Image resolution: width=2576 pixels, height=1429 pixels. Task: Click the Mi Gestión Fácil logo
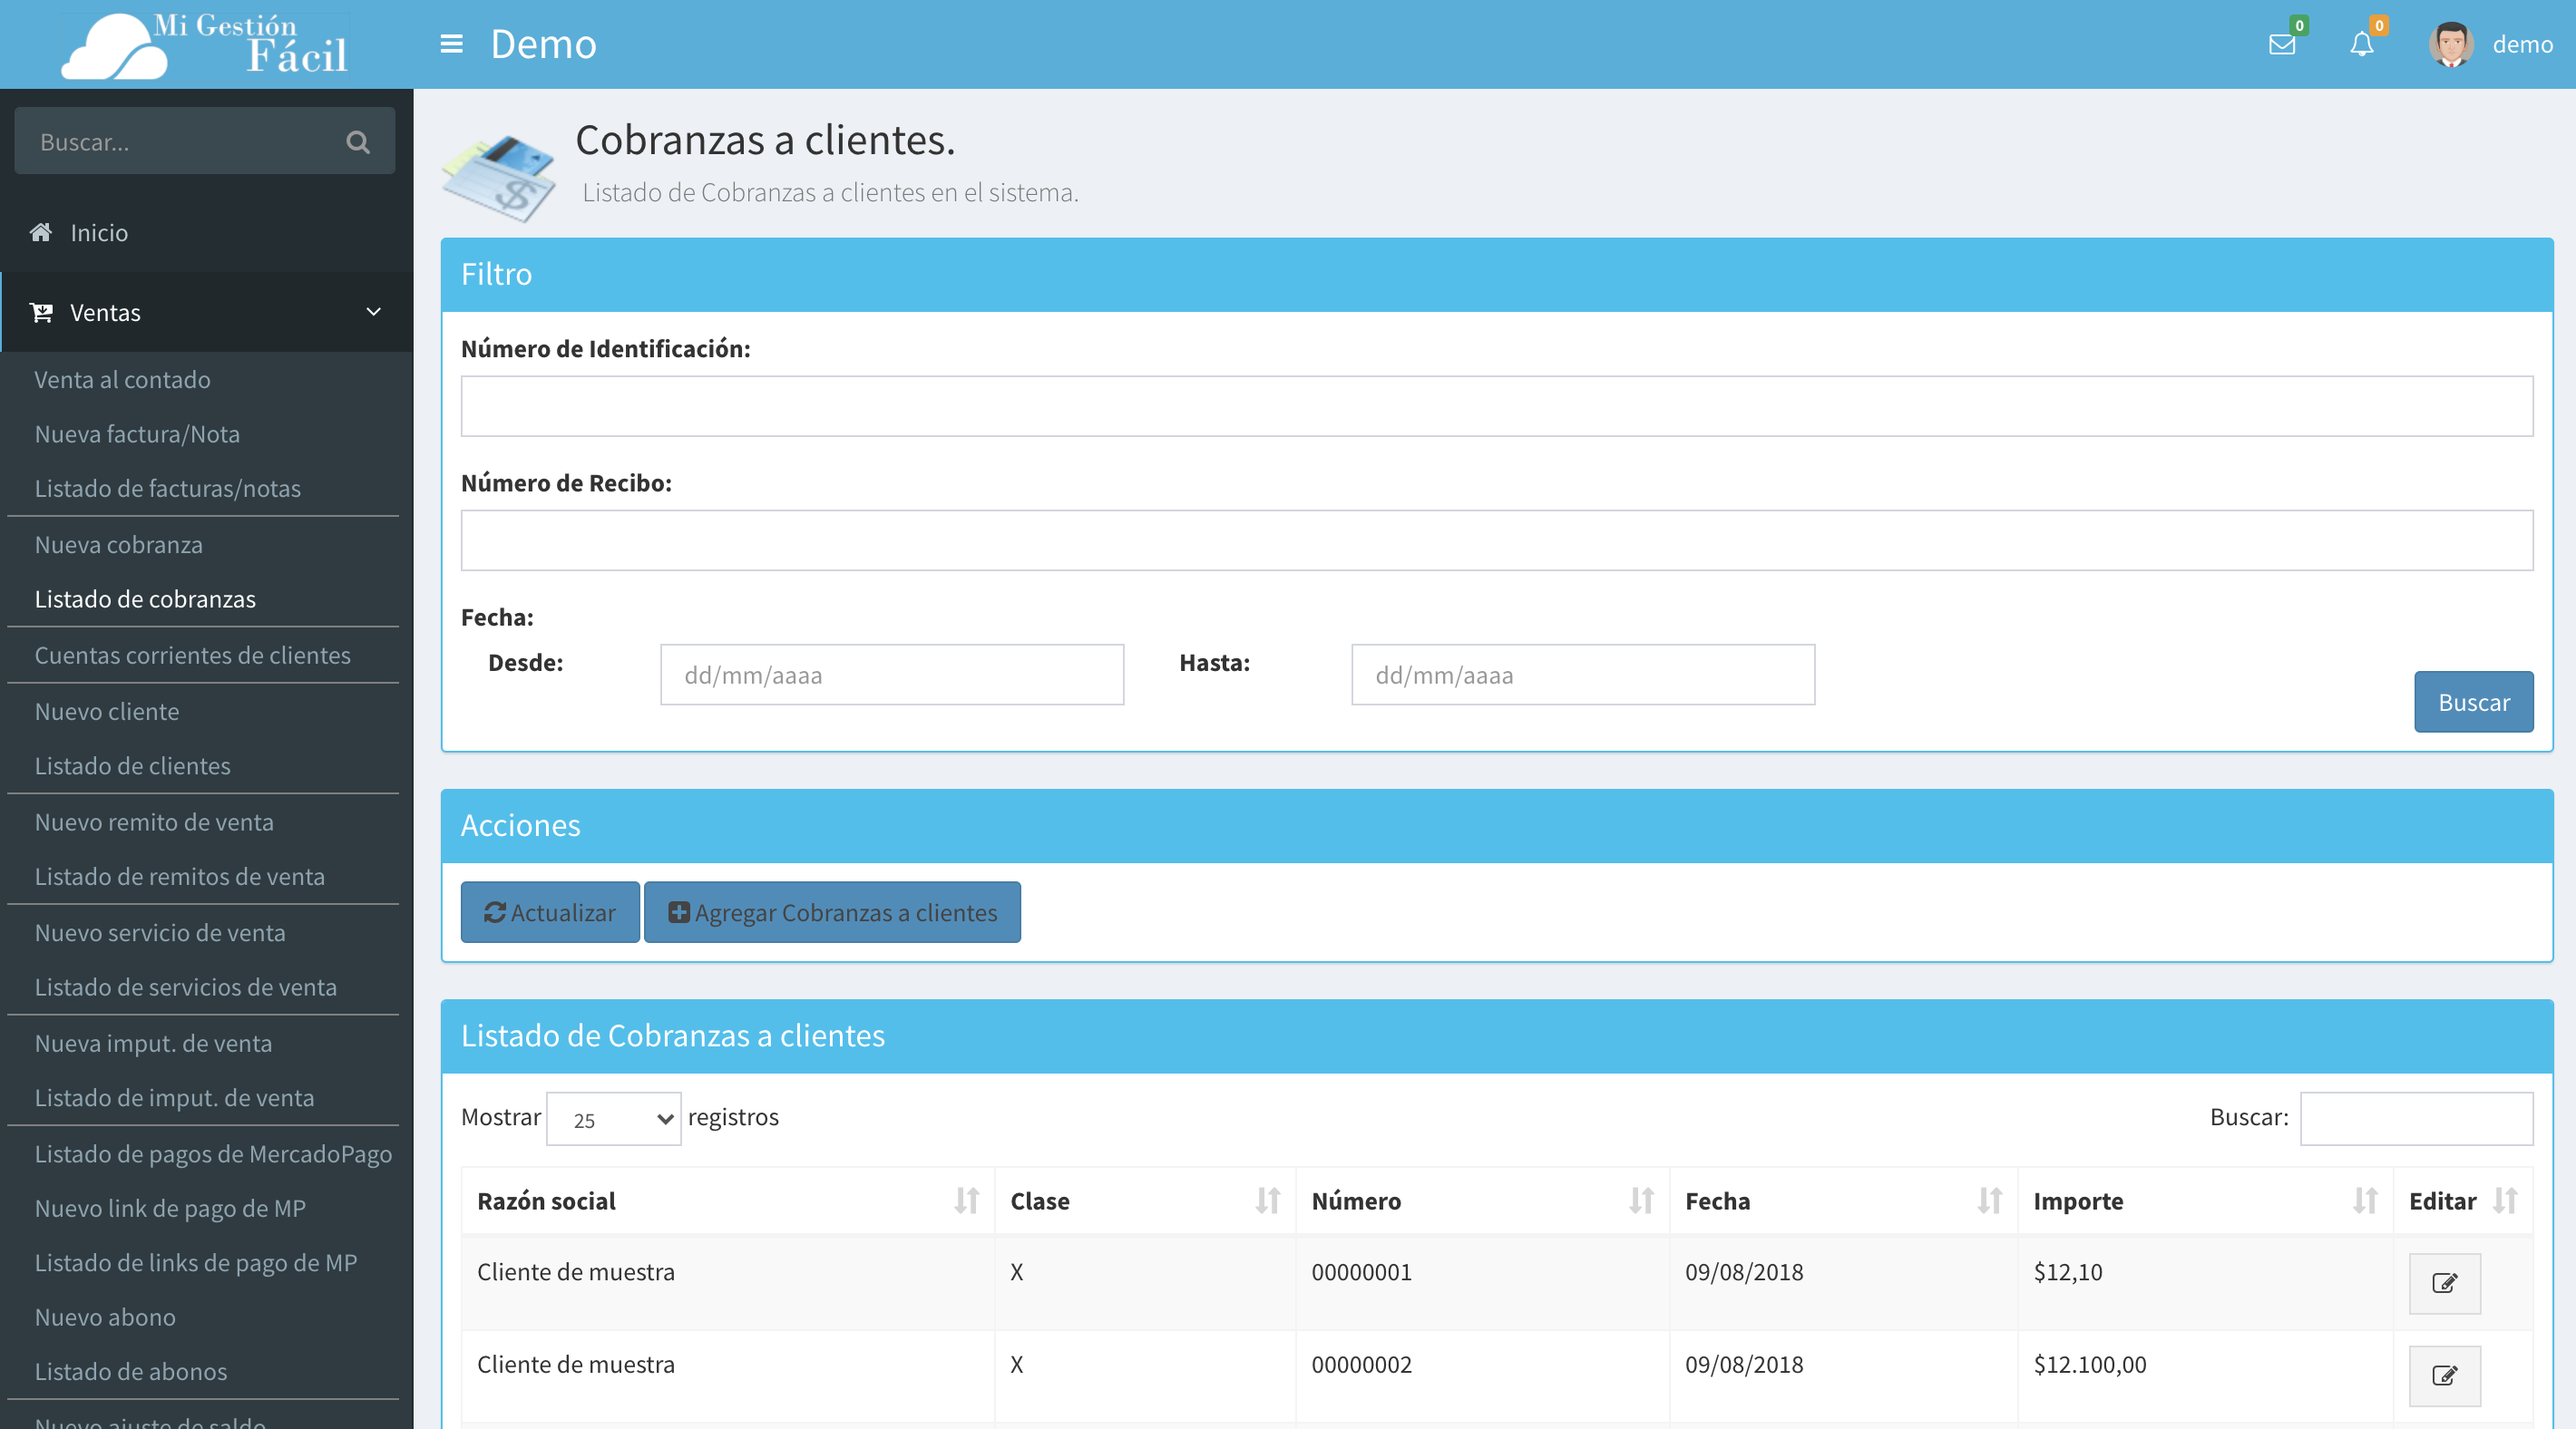tap(205, 44)
